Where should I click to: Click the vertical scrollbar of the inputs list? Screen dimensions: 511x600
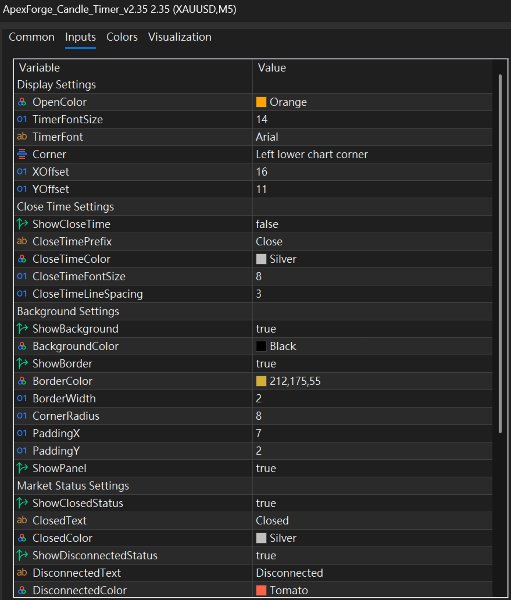point(500,254)
